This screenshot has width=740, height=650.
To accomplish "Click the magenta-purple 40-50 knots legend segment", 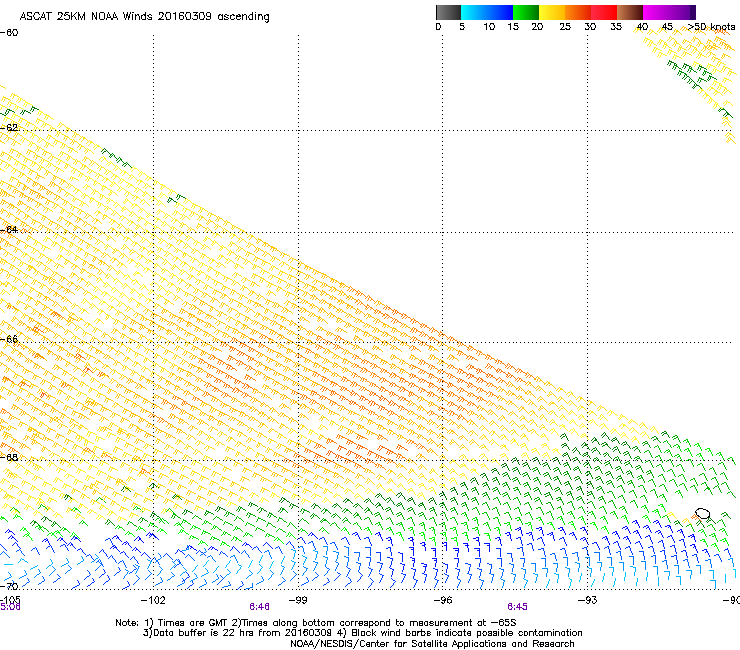I will [666, 12].
